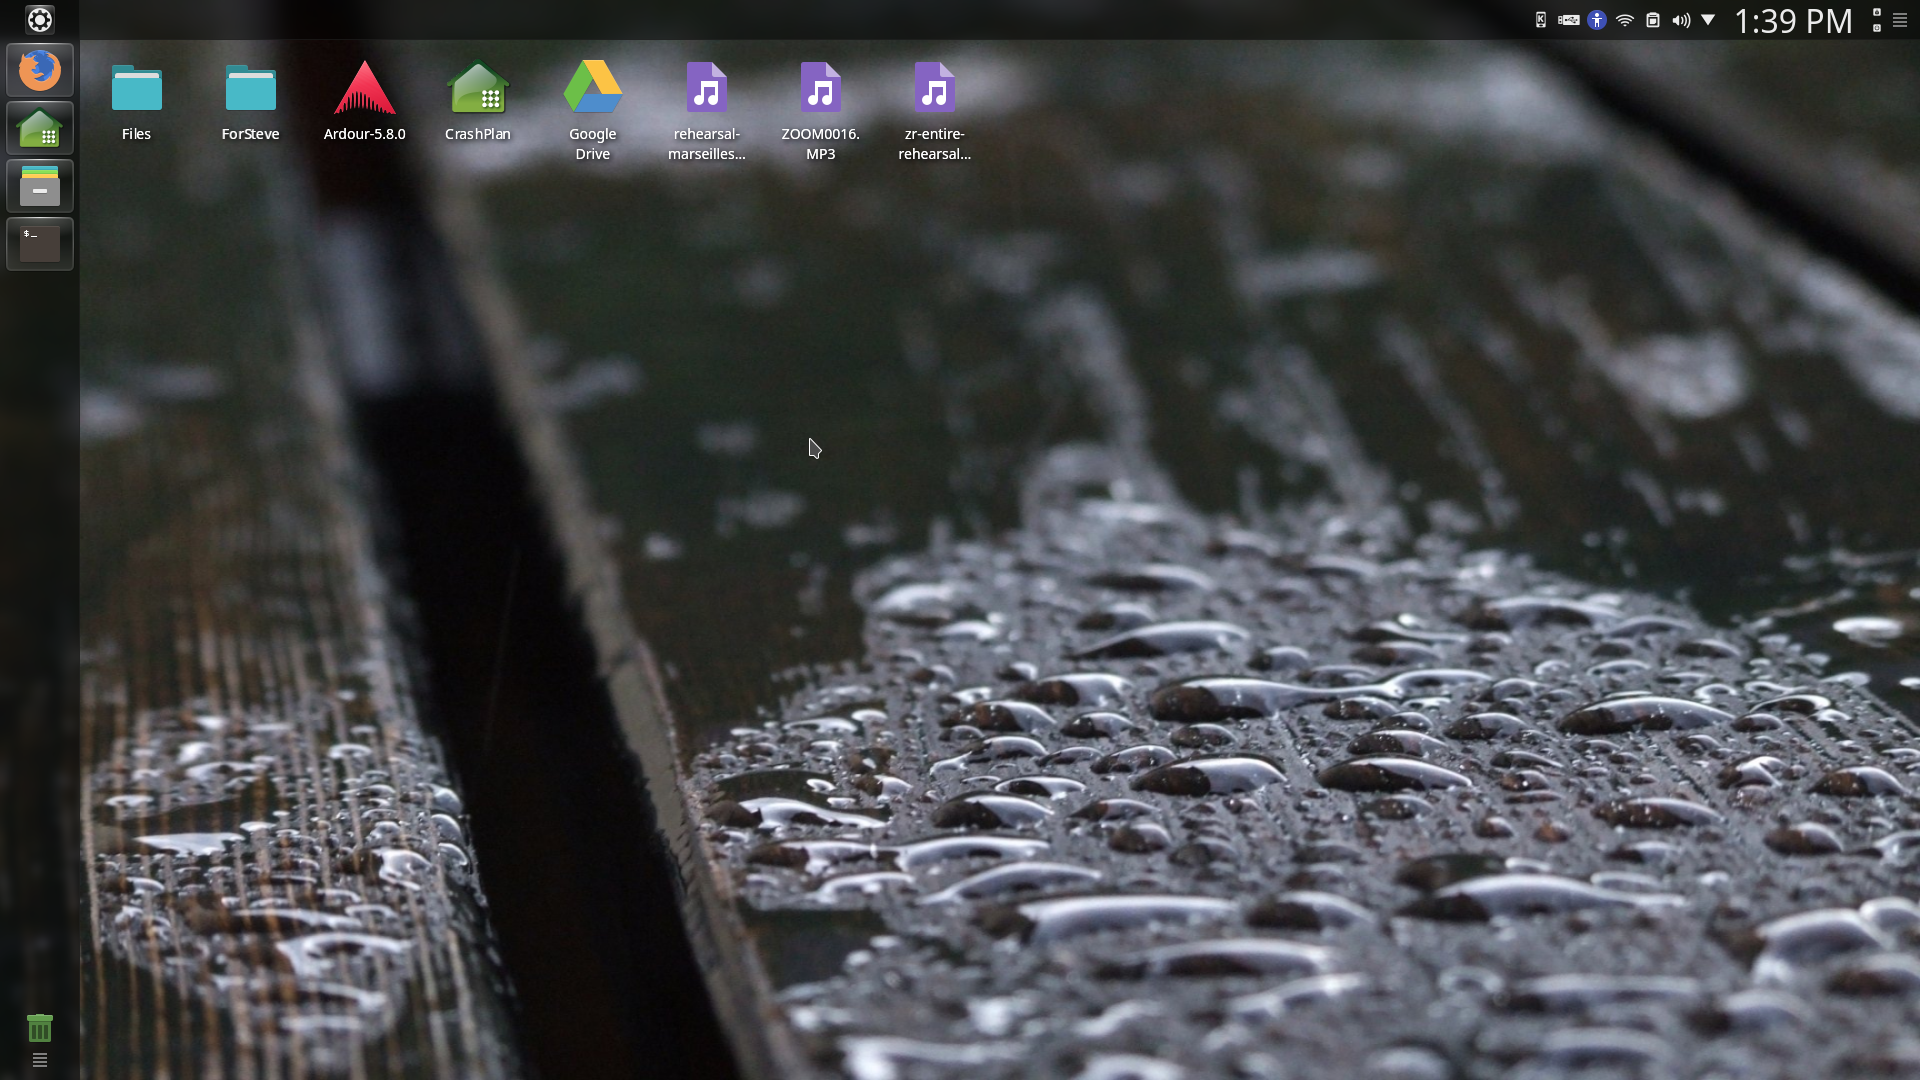Viewport: 1920px width, 1080px height.
Task: Open the calendar from 1:39 PM clock
Action: click(1793, 21)
